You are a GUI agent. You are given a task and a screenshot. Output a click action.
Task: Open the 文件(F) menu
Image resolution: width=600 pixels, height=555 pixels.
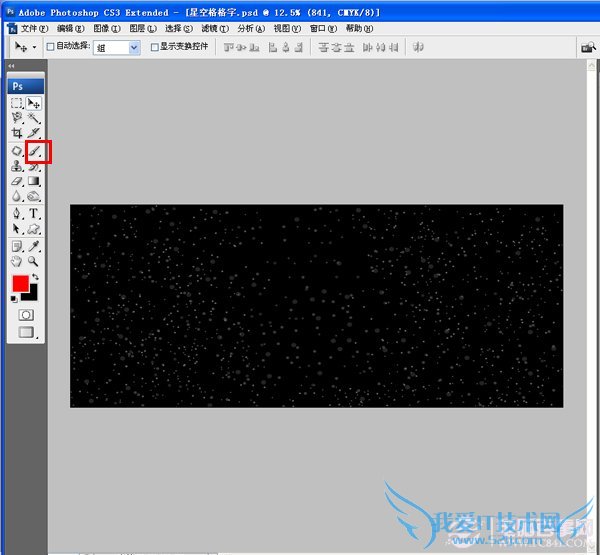[34, 28]
